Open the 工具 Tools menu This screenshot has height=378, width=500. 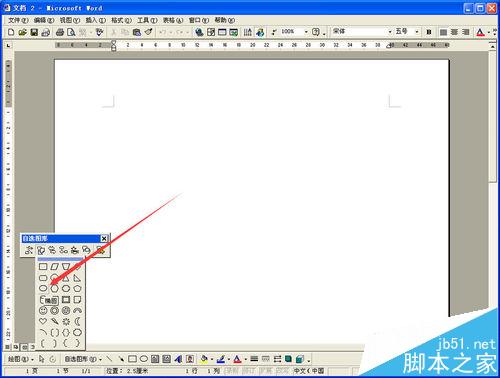[147, 20]
